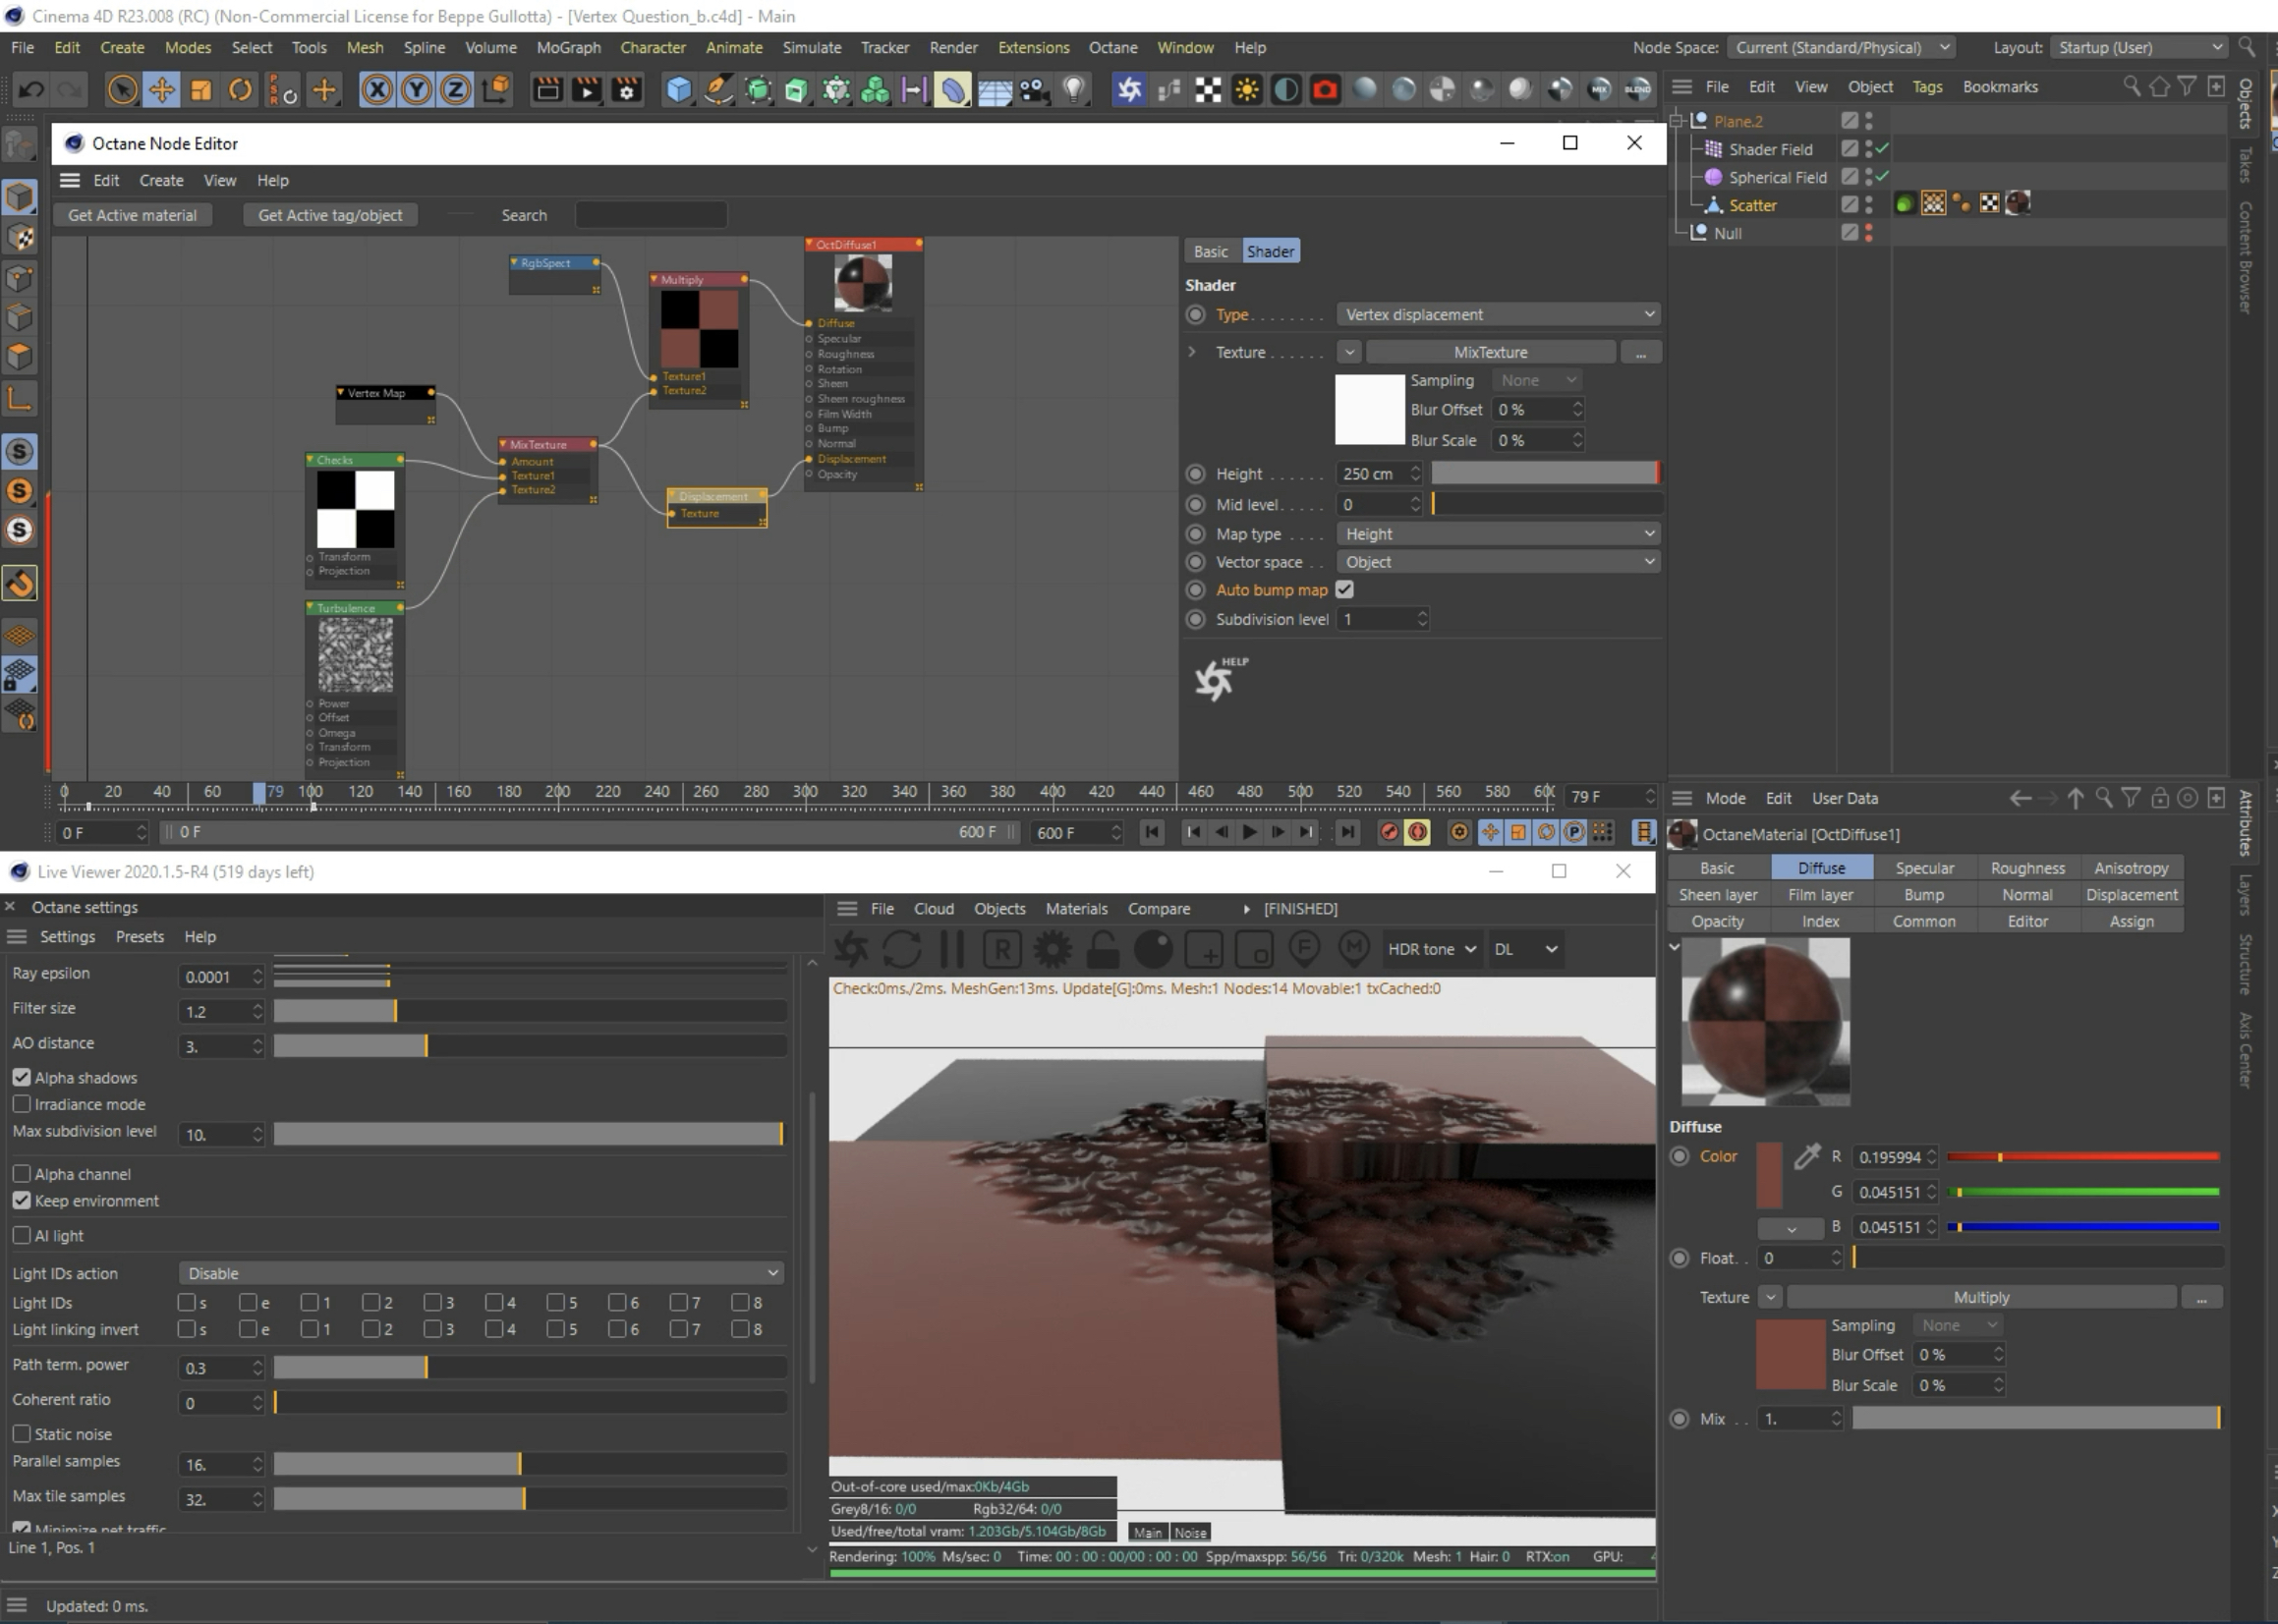Click the Live Viewer lock resolution icon

point(1103,949)
